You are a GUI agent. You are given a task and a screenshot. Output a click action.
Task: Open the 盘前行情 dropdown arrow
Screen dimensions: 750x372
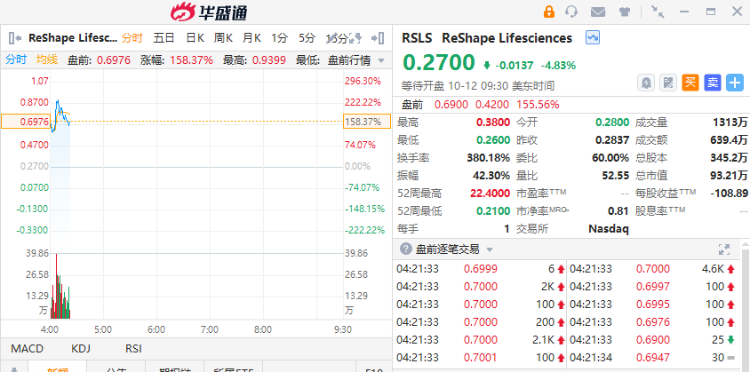point(381,61)
